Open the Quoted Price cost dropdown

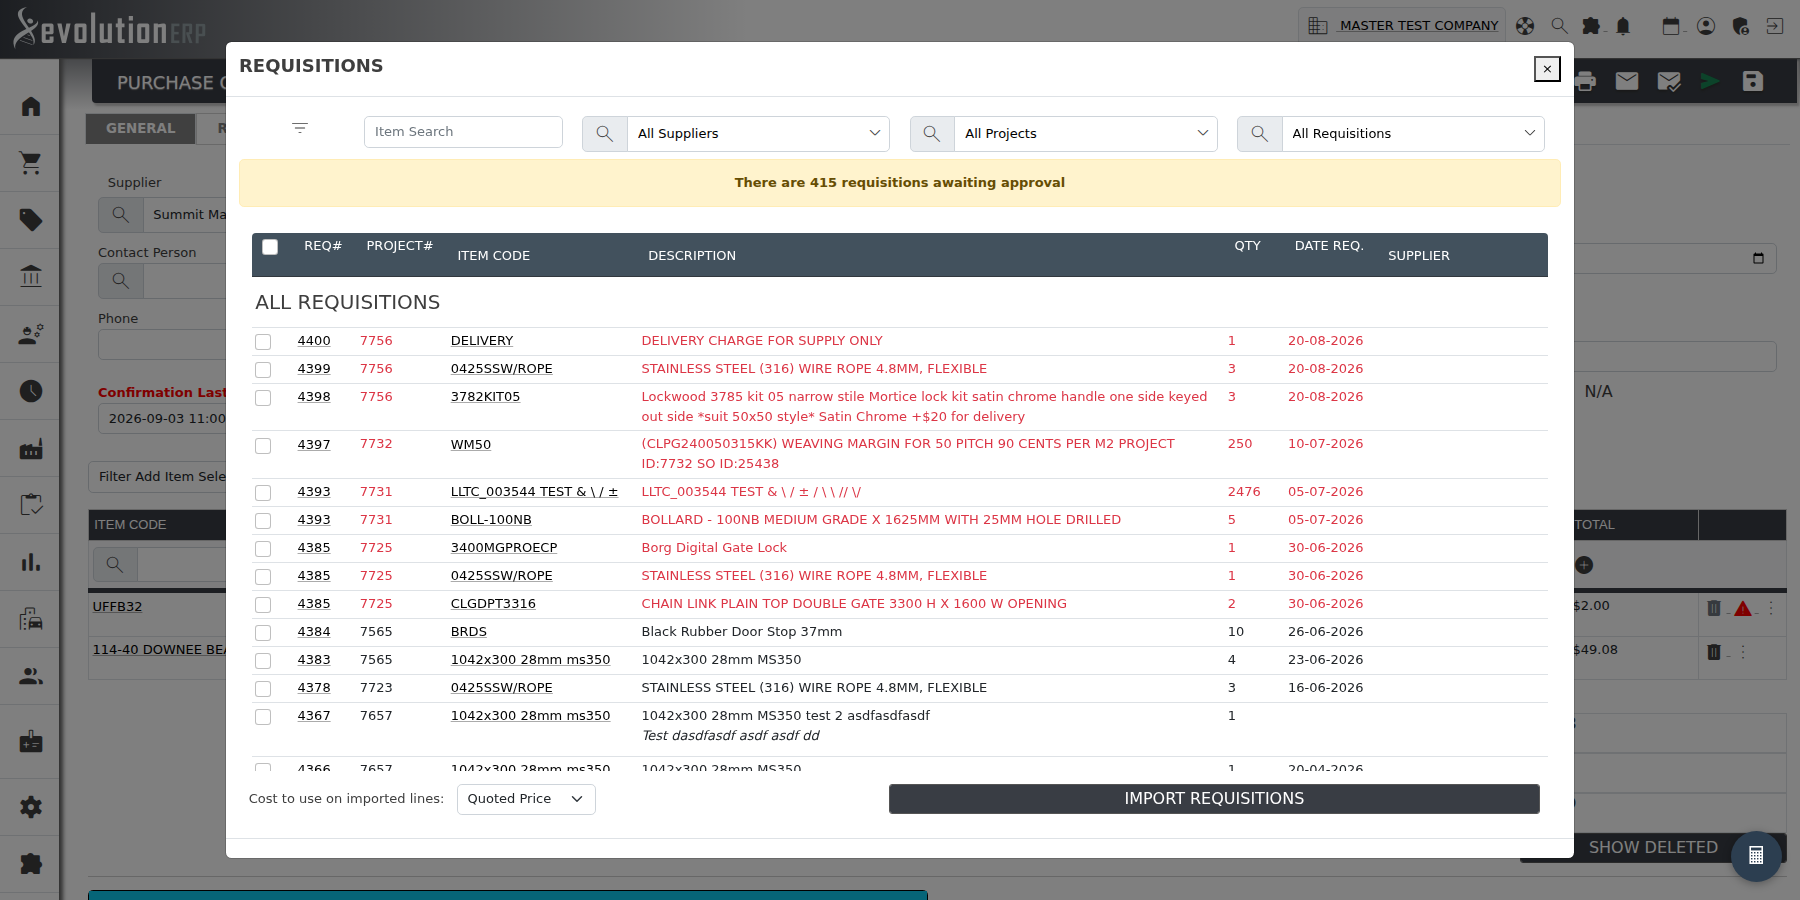[526, 799]
